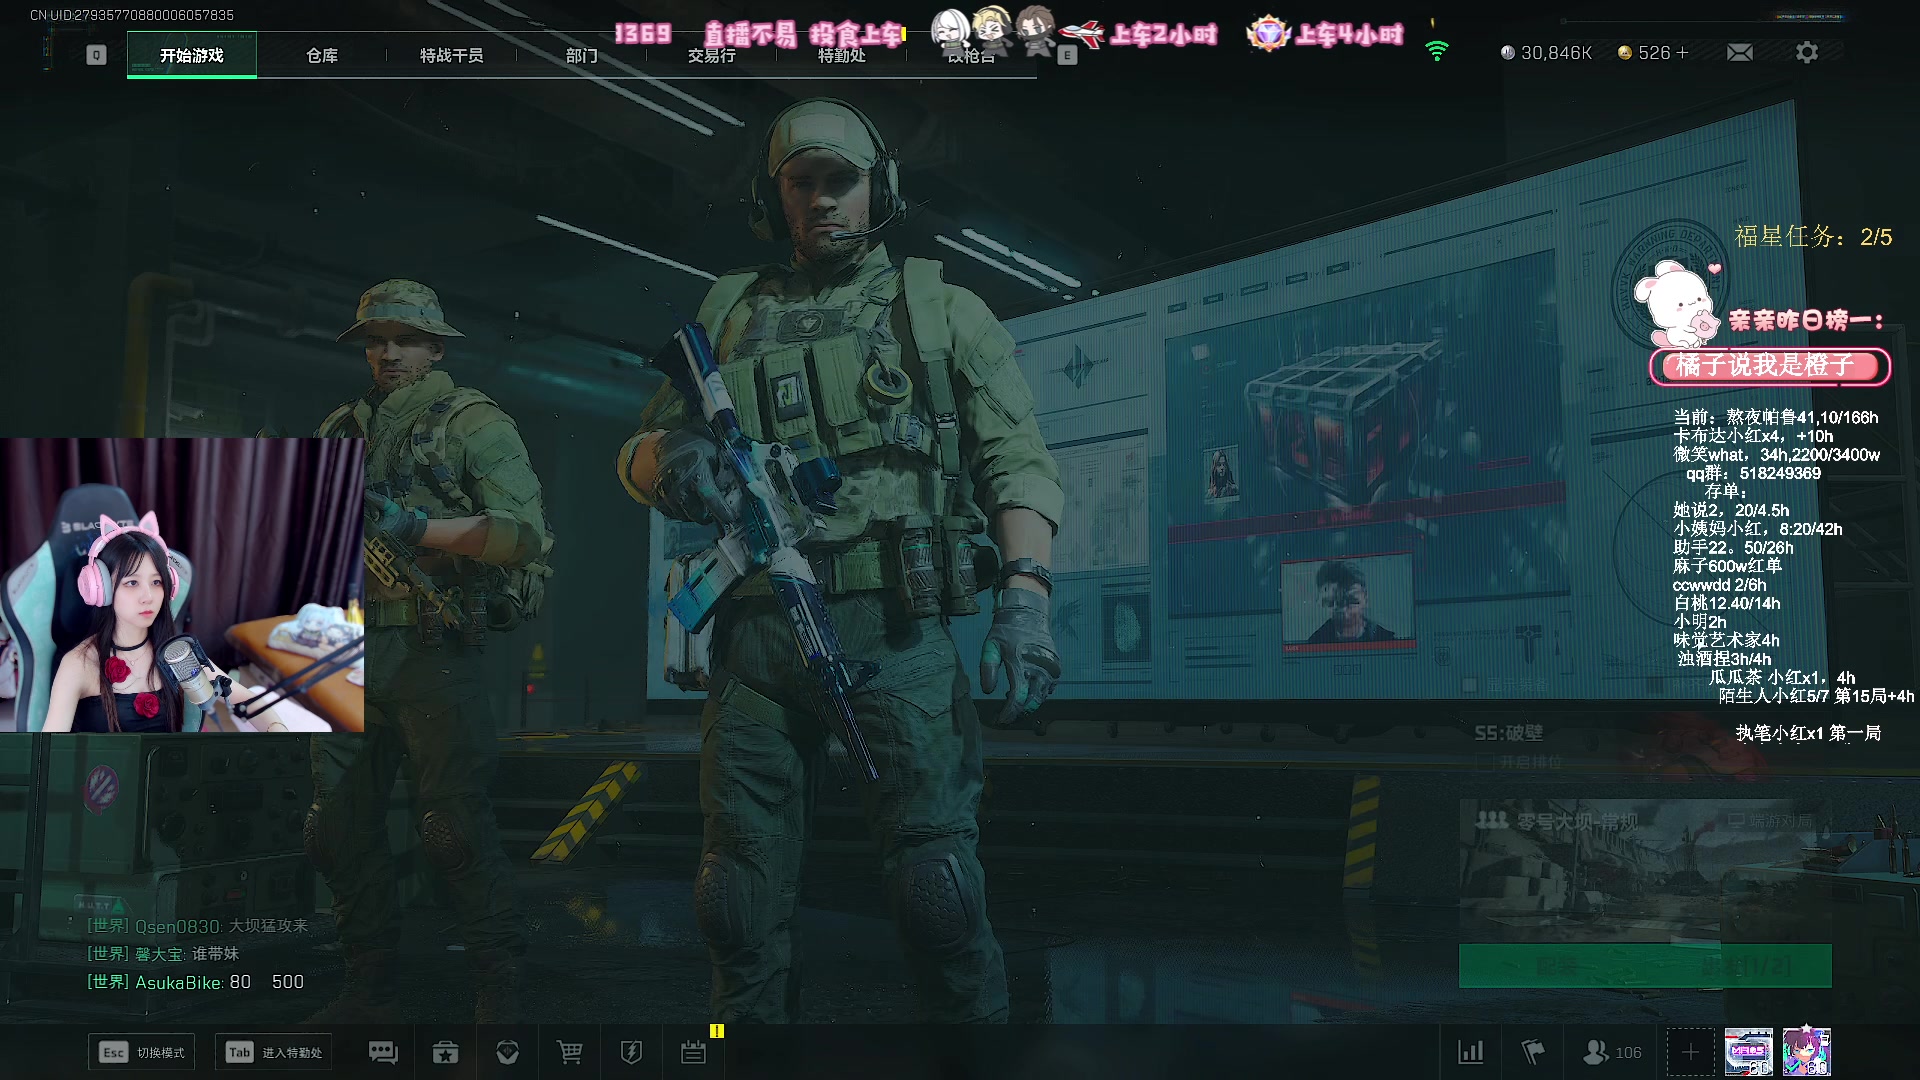Click the 福星任务：2/5 overlay text
Viewport: 1920px width, 1080px height.
coord(1813,237)
